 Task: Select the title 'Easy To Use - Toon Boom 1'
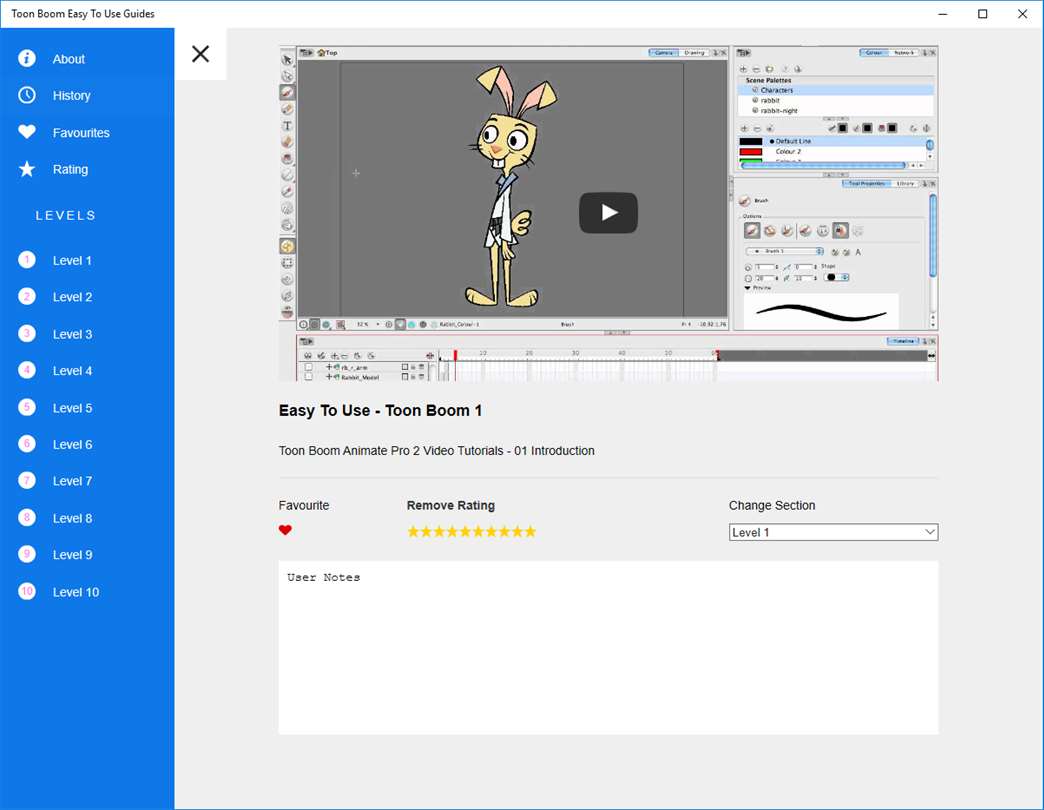pyautogui.click(x=380, y=411)
